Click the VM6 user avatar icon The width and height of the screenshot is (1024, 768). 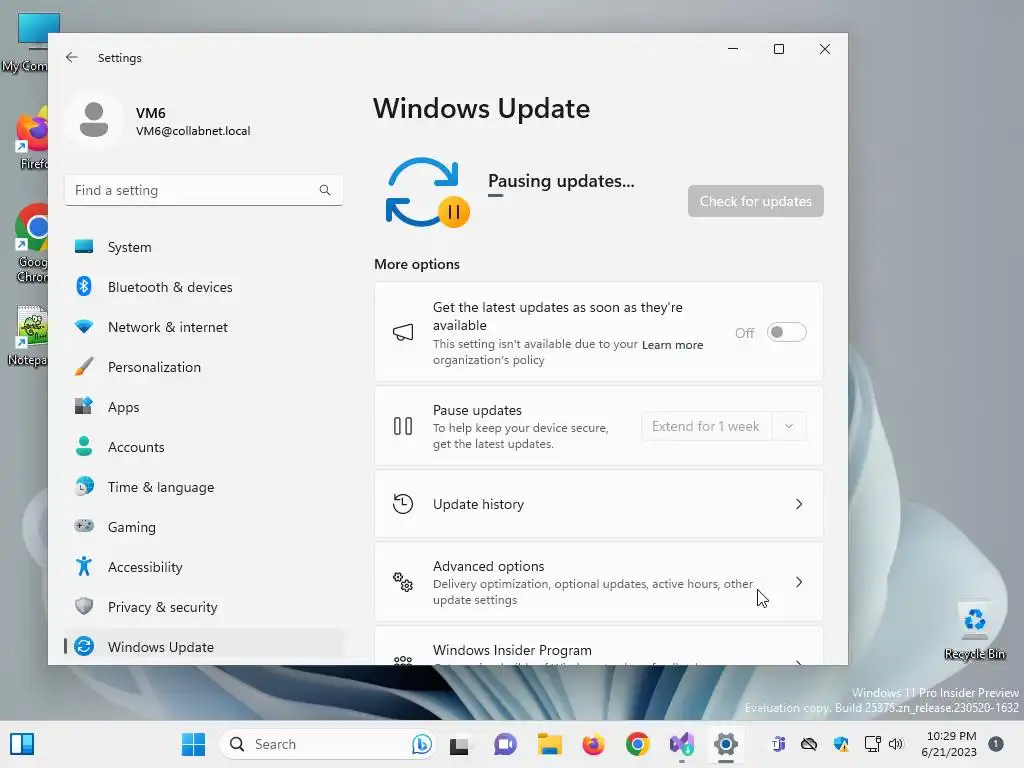click(x=94, y=120)
